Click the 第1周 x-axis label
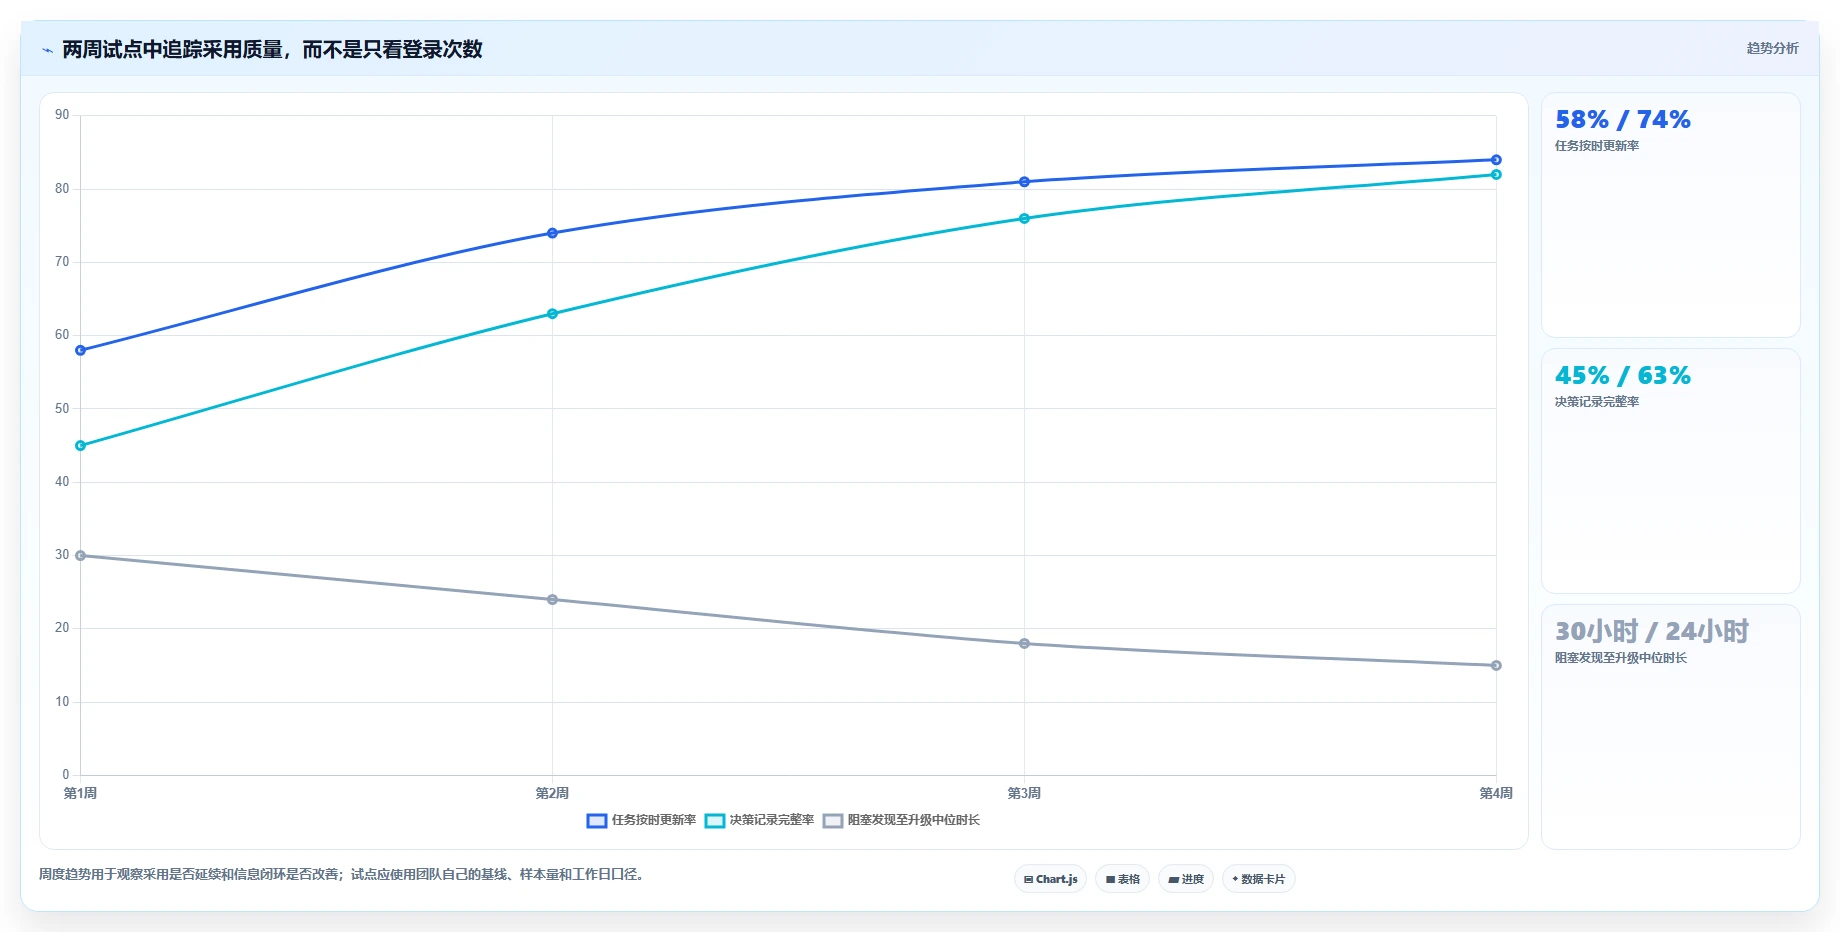 coord(81,793)
